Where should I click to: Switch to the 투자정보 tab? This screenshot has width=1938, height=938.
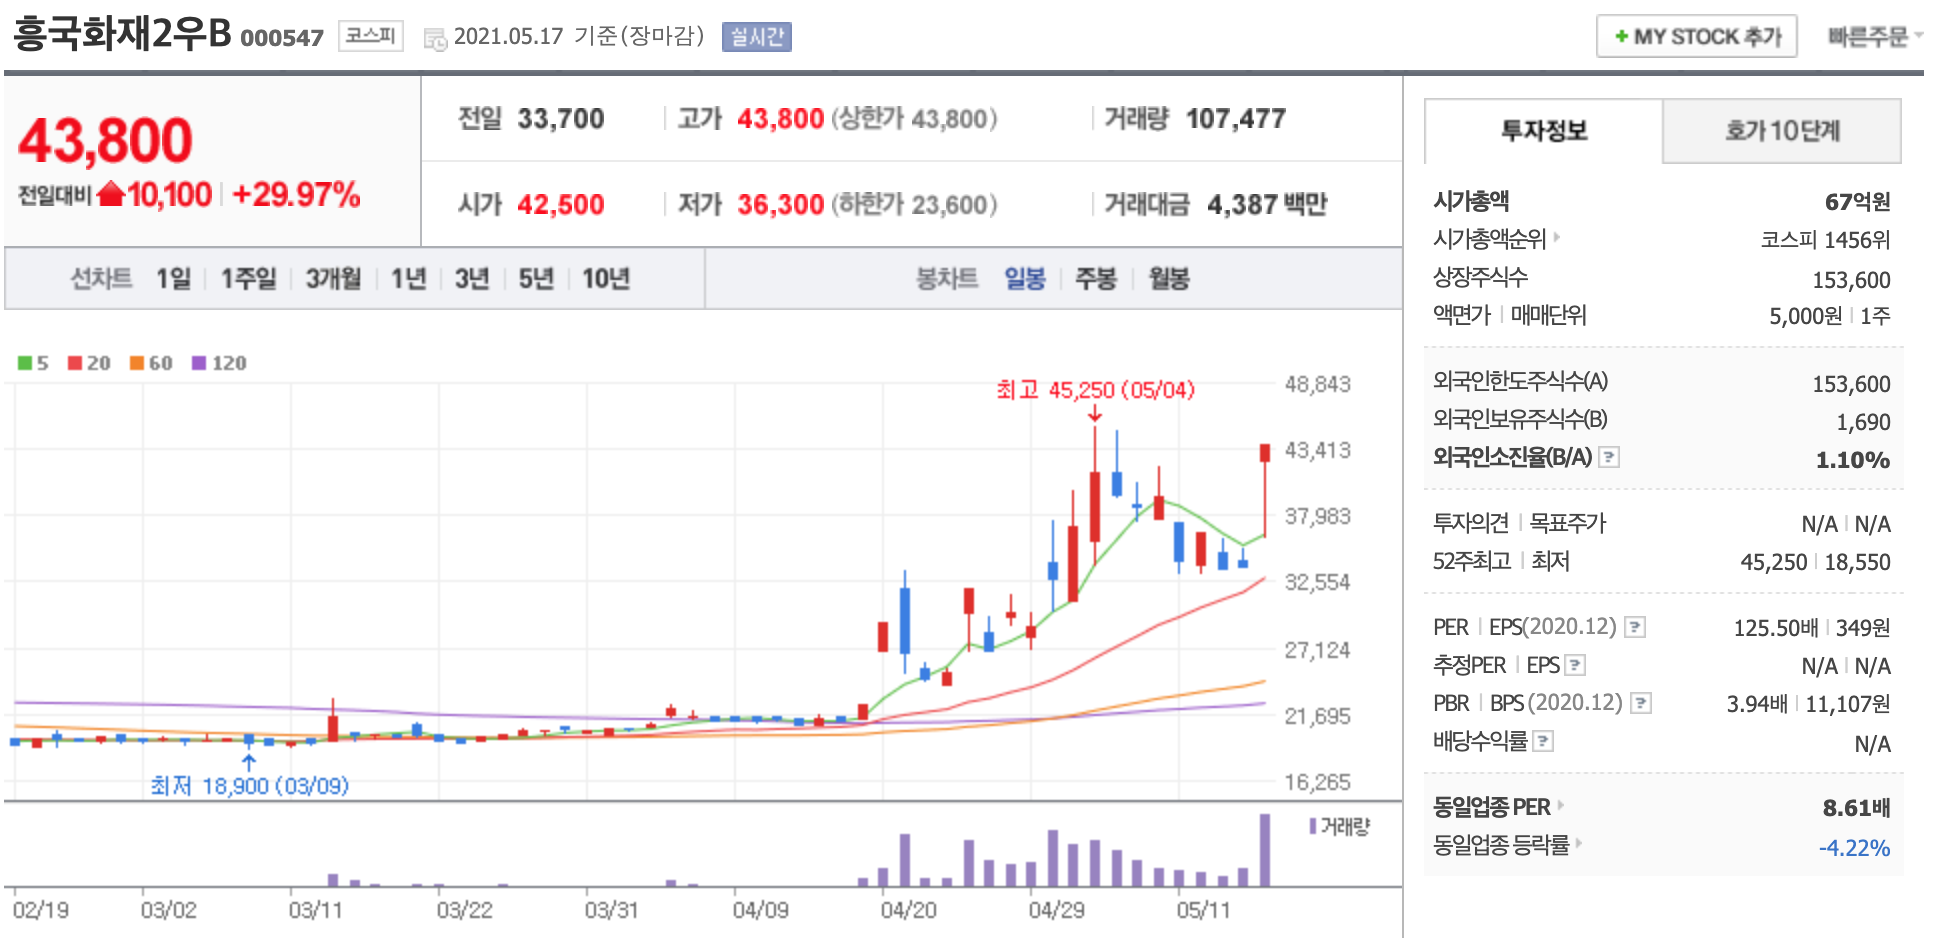[1544, 131]
